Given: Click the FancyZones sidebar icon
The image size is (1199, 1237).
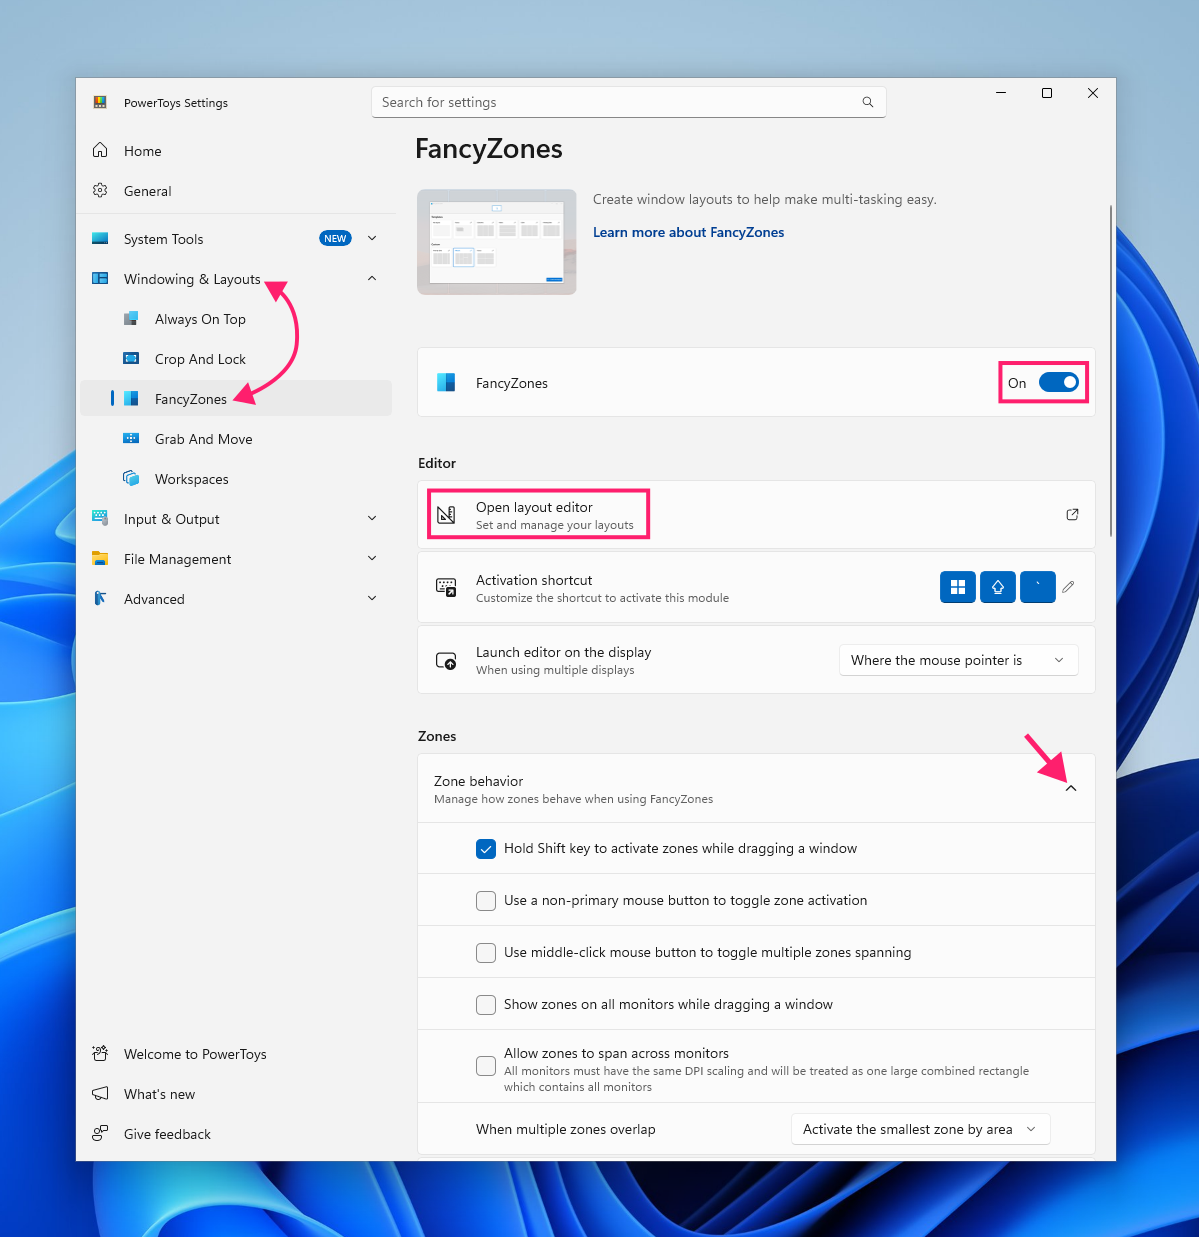Looking at the screenshot, I should [x=131, y=398].
